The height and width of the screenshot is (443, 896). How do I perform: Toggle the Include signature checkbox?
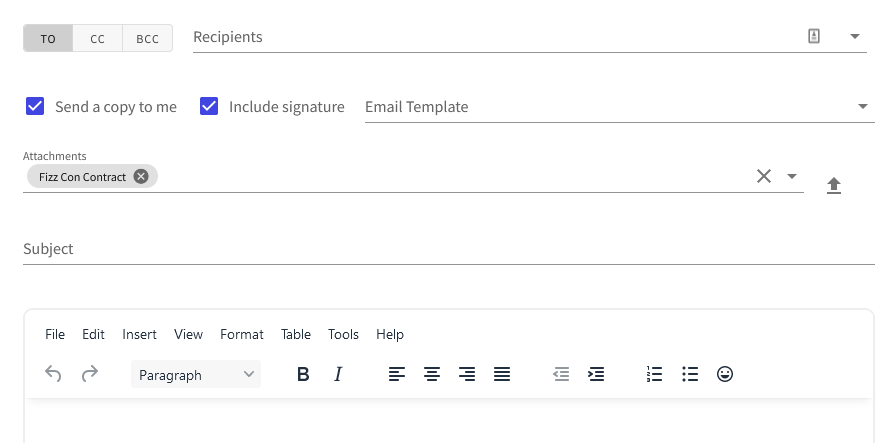pyautogui.click(x=209, y=106)
